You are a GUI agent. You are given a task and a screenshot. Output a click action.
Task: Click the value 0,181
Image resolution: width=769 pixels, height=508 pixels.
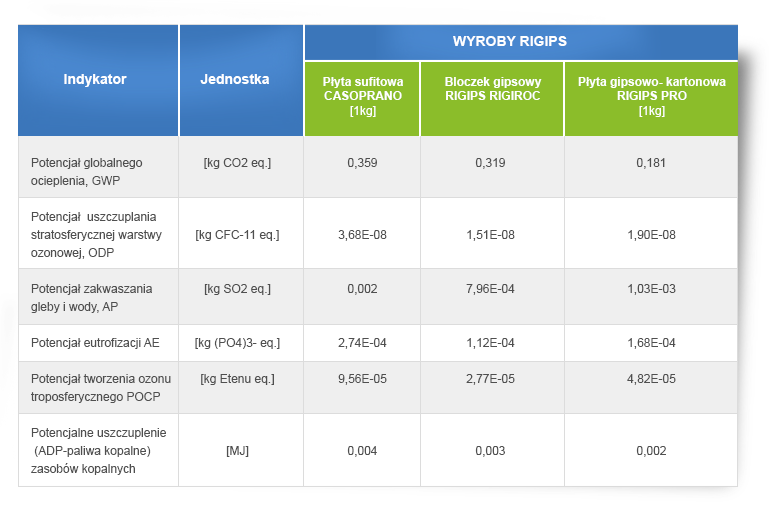point(651,163)
